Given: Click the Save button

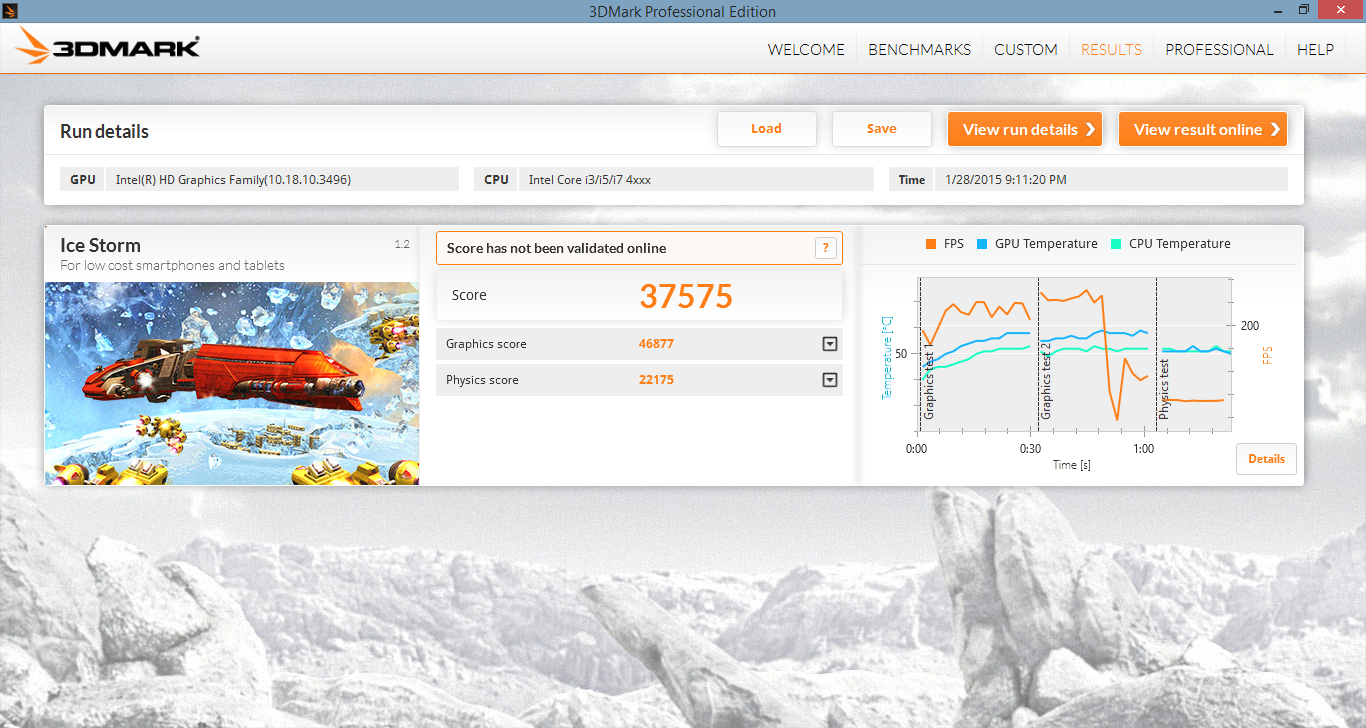Looking at the screenshot, I should tap(881, 129).
